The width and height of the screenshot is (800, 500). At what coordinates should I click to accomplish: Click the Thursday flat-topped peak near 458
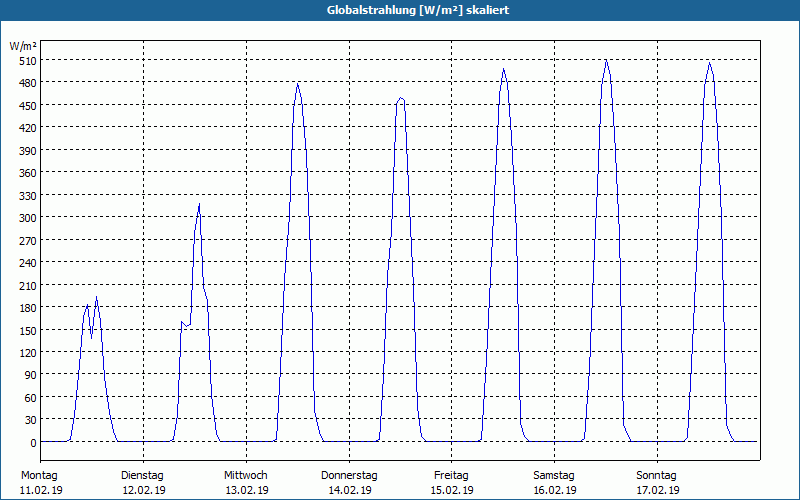pos(401,98)
